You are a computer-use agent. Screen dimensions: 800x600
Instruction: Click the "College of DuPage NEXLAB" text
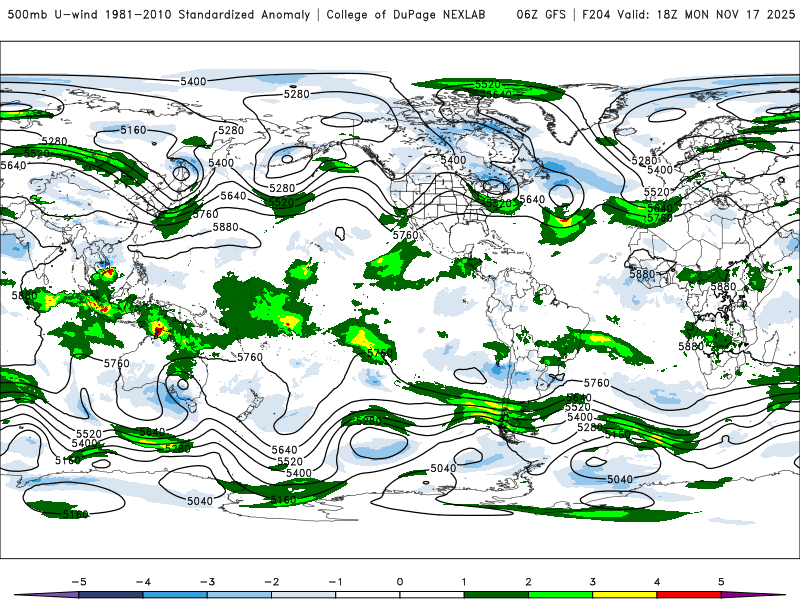pos(406,14)
